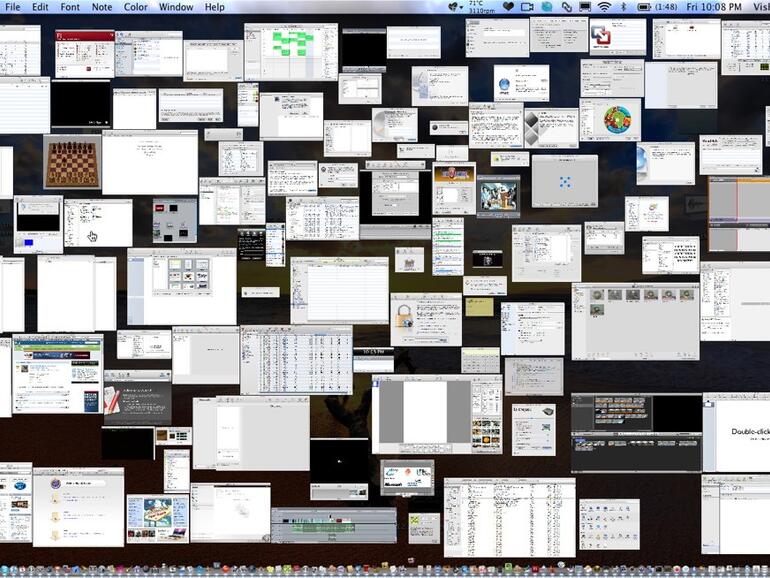Viewport: 770px width, 578px height.
Task: Select the yellow sticky note window
Action: click(x=479, y=307)
